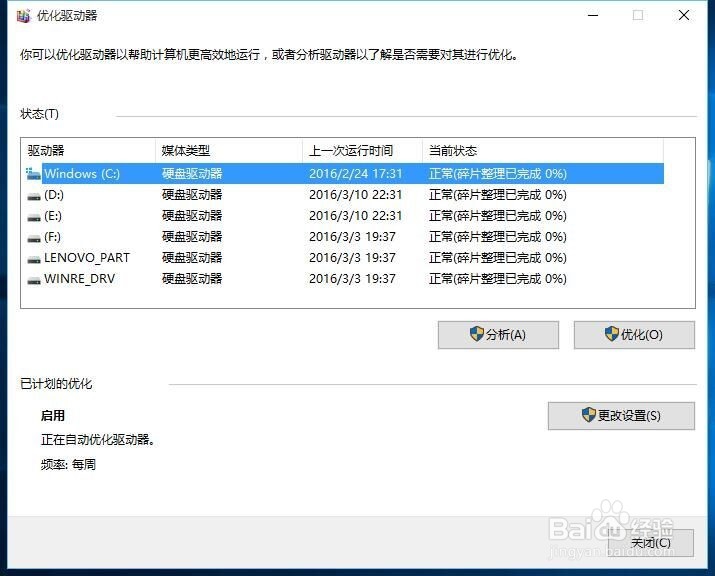Screen dimensions: 715x576
Task: Click the status cell of drive (D:)
Action: (497, 195)
